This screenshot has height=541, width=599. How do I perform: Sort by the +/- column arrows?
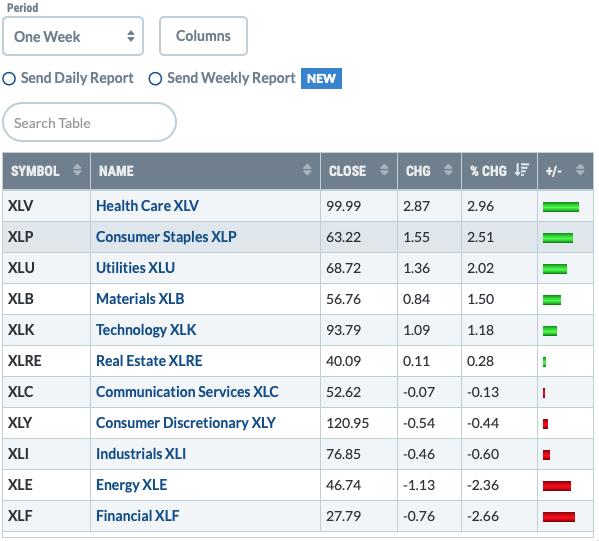[x=580, y=170]
